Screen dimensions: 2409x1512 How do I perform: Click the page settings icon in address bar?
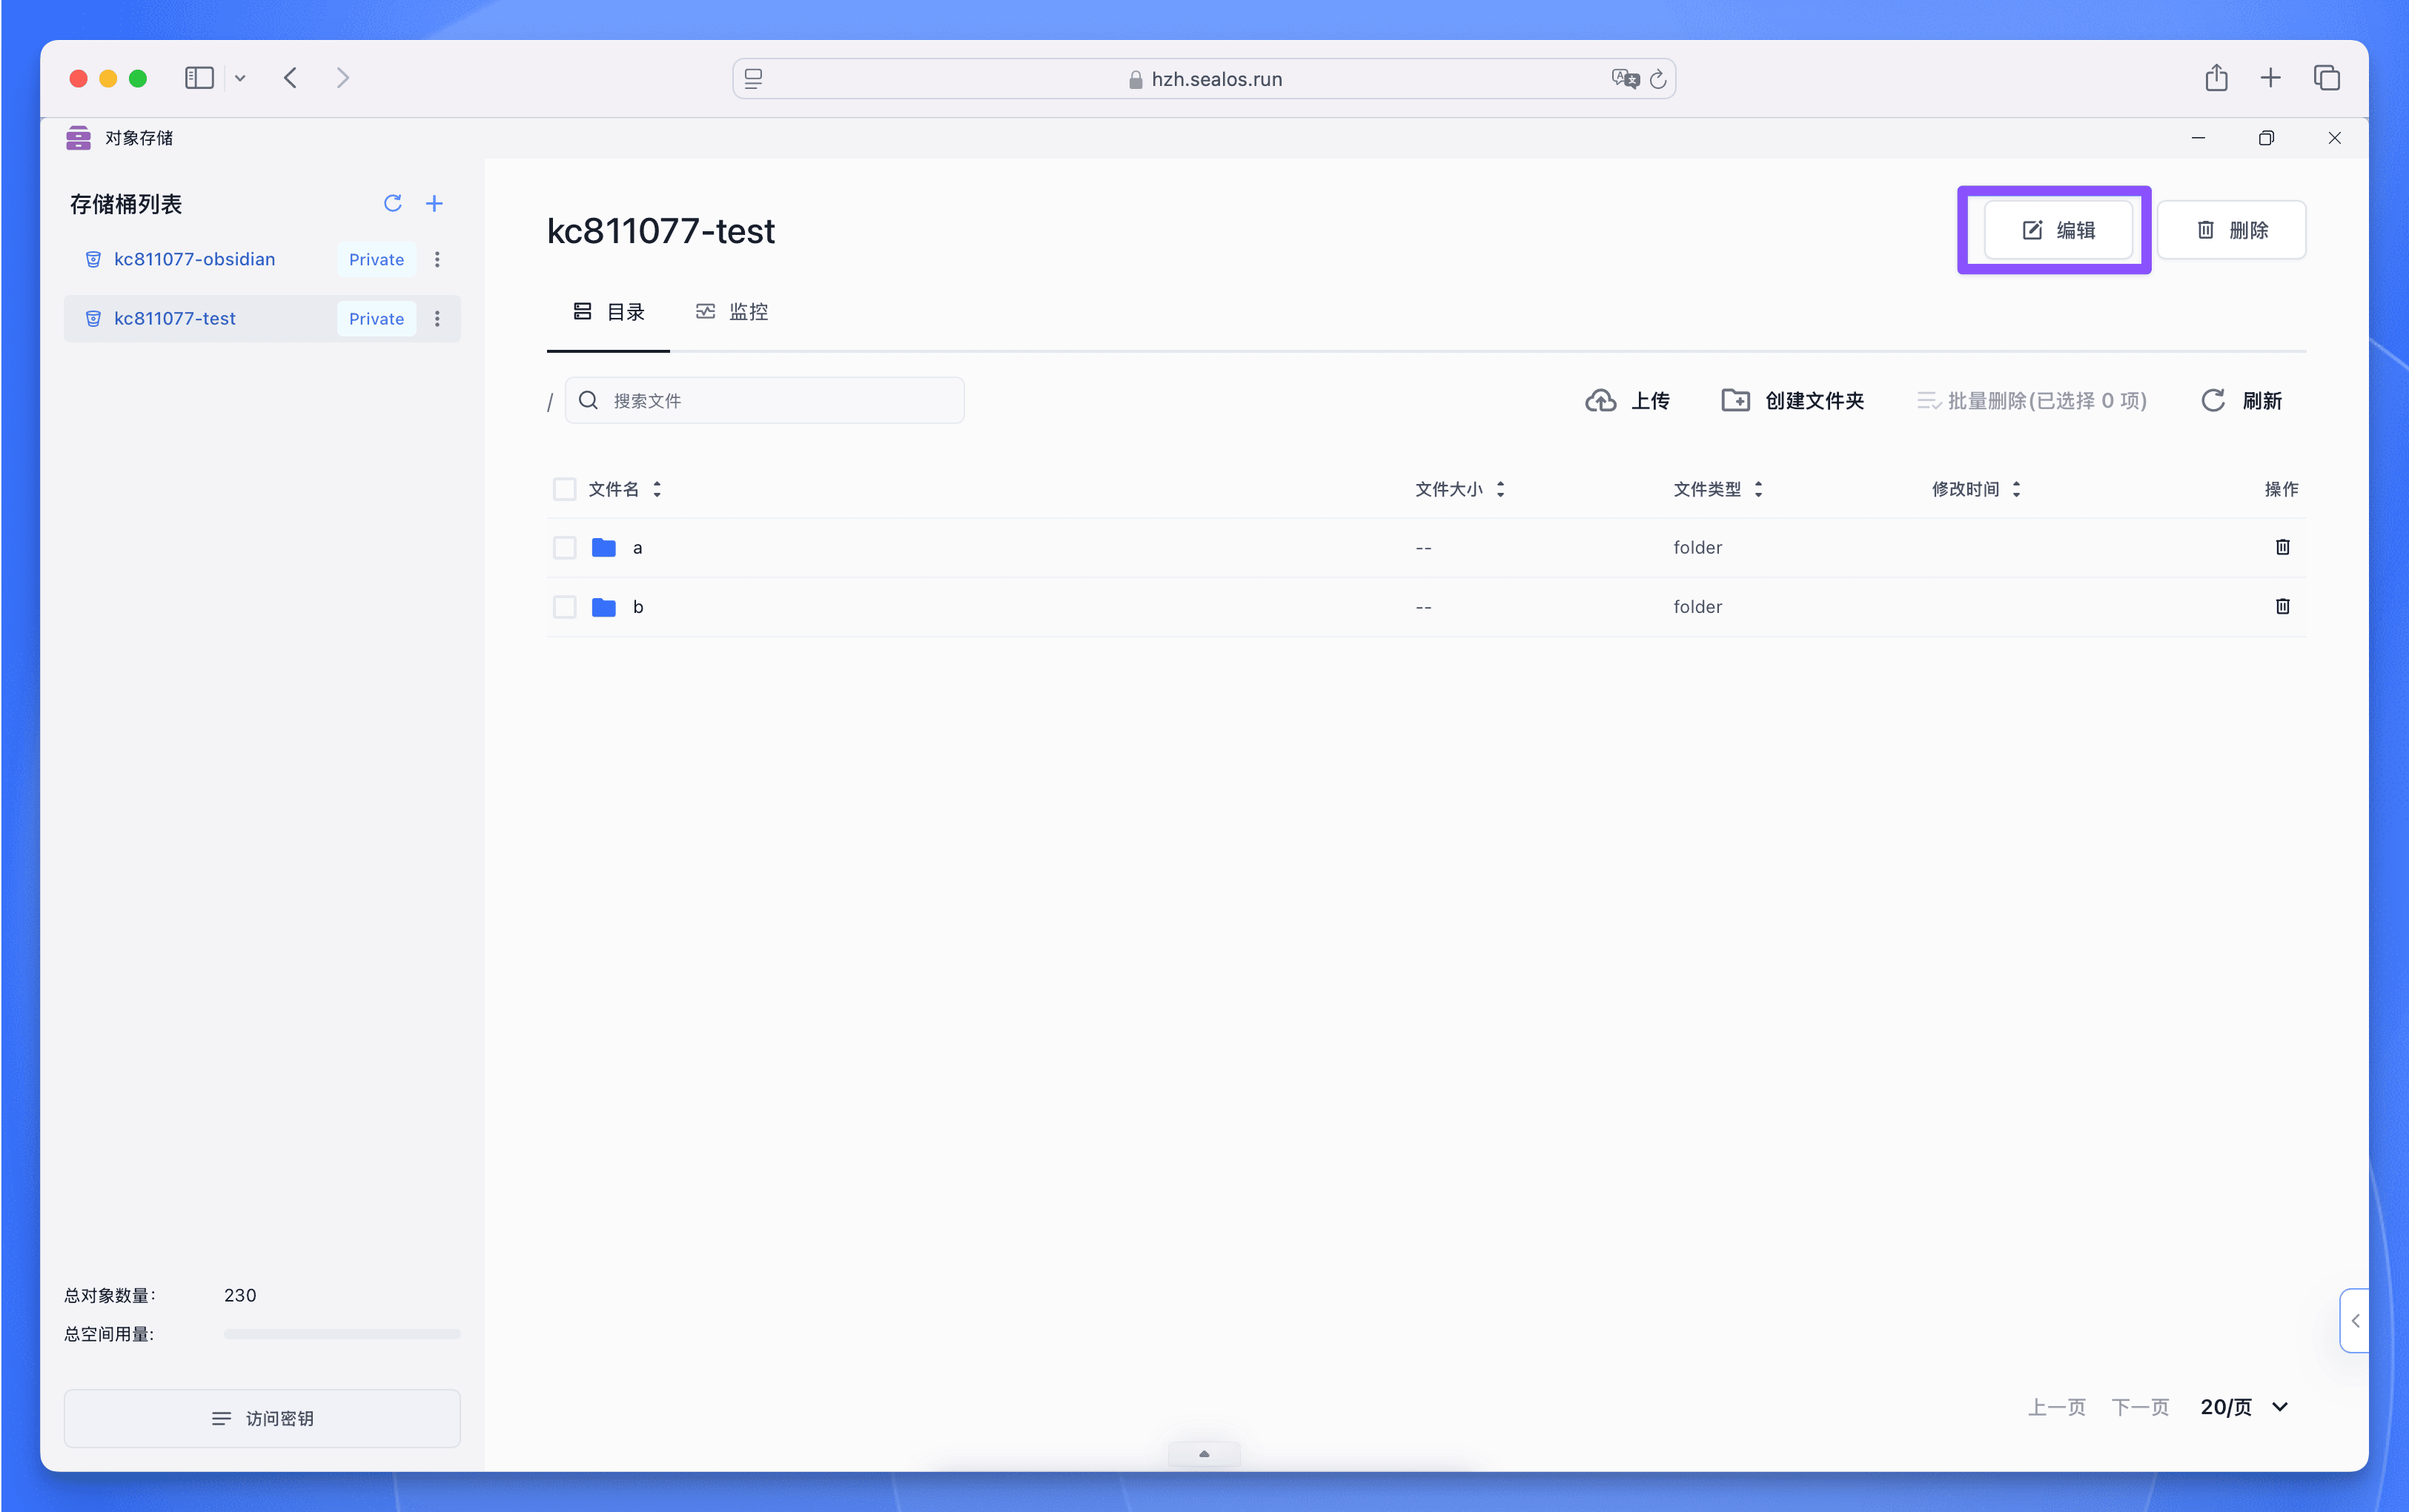point(754,79)
